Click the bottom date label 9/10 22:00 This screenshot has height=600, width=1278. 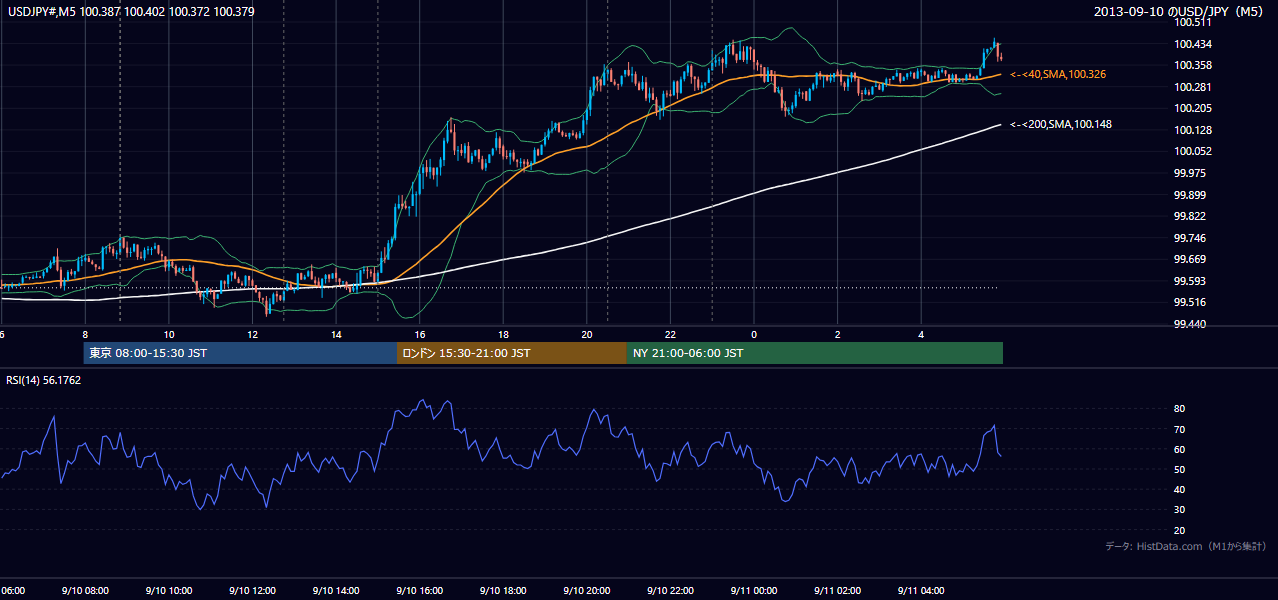tap(670, 591)
